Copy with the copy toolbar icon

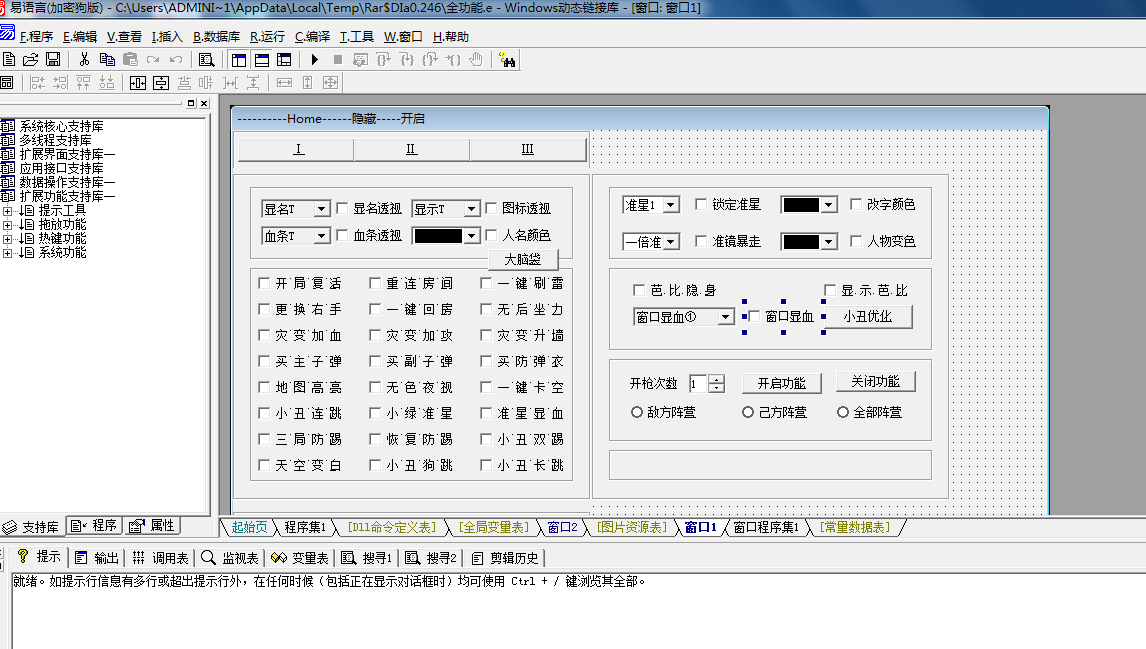coord(107,59)
